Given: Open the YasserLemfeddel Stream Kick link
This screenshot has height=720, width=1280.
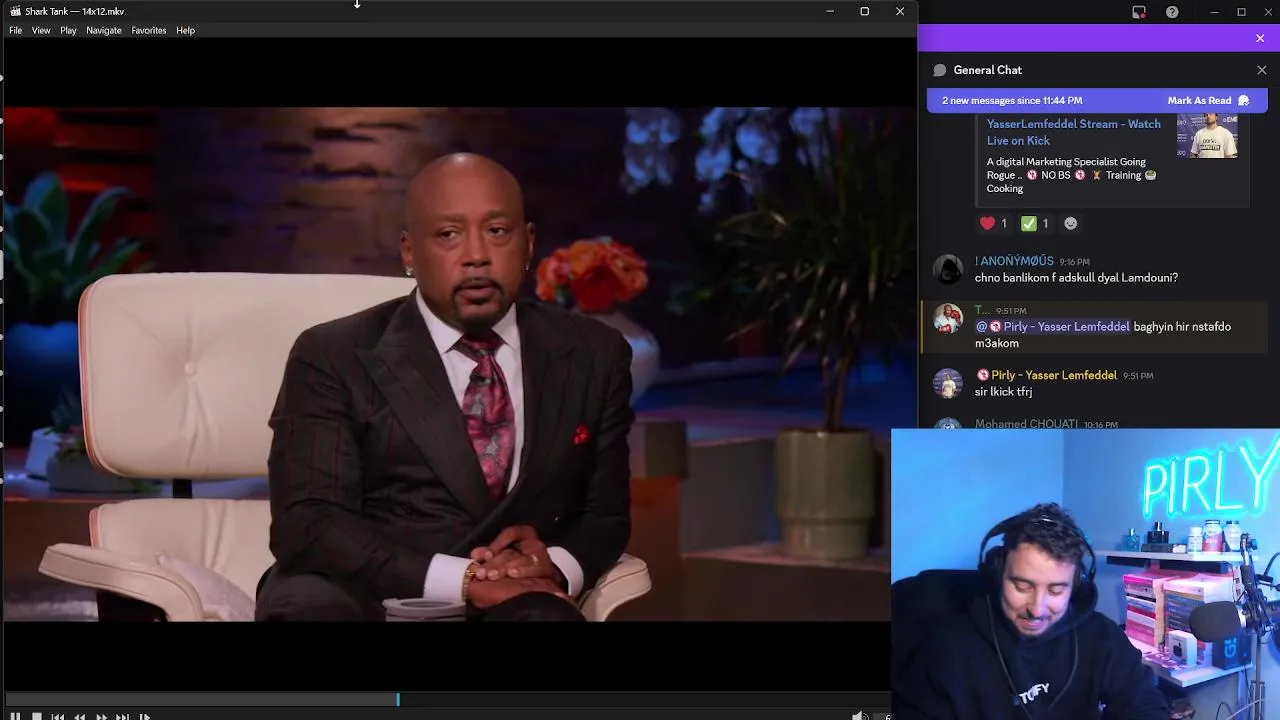Looking at the screenshot, I should [x=1074, y=132].
